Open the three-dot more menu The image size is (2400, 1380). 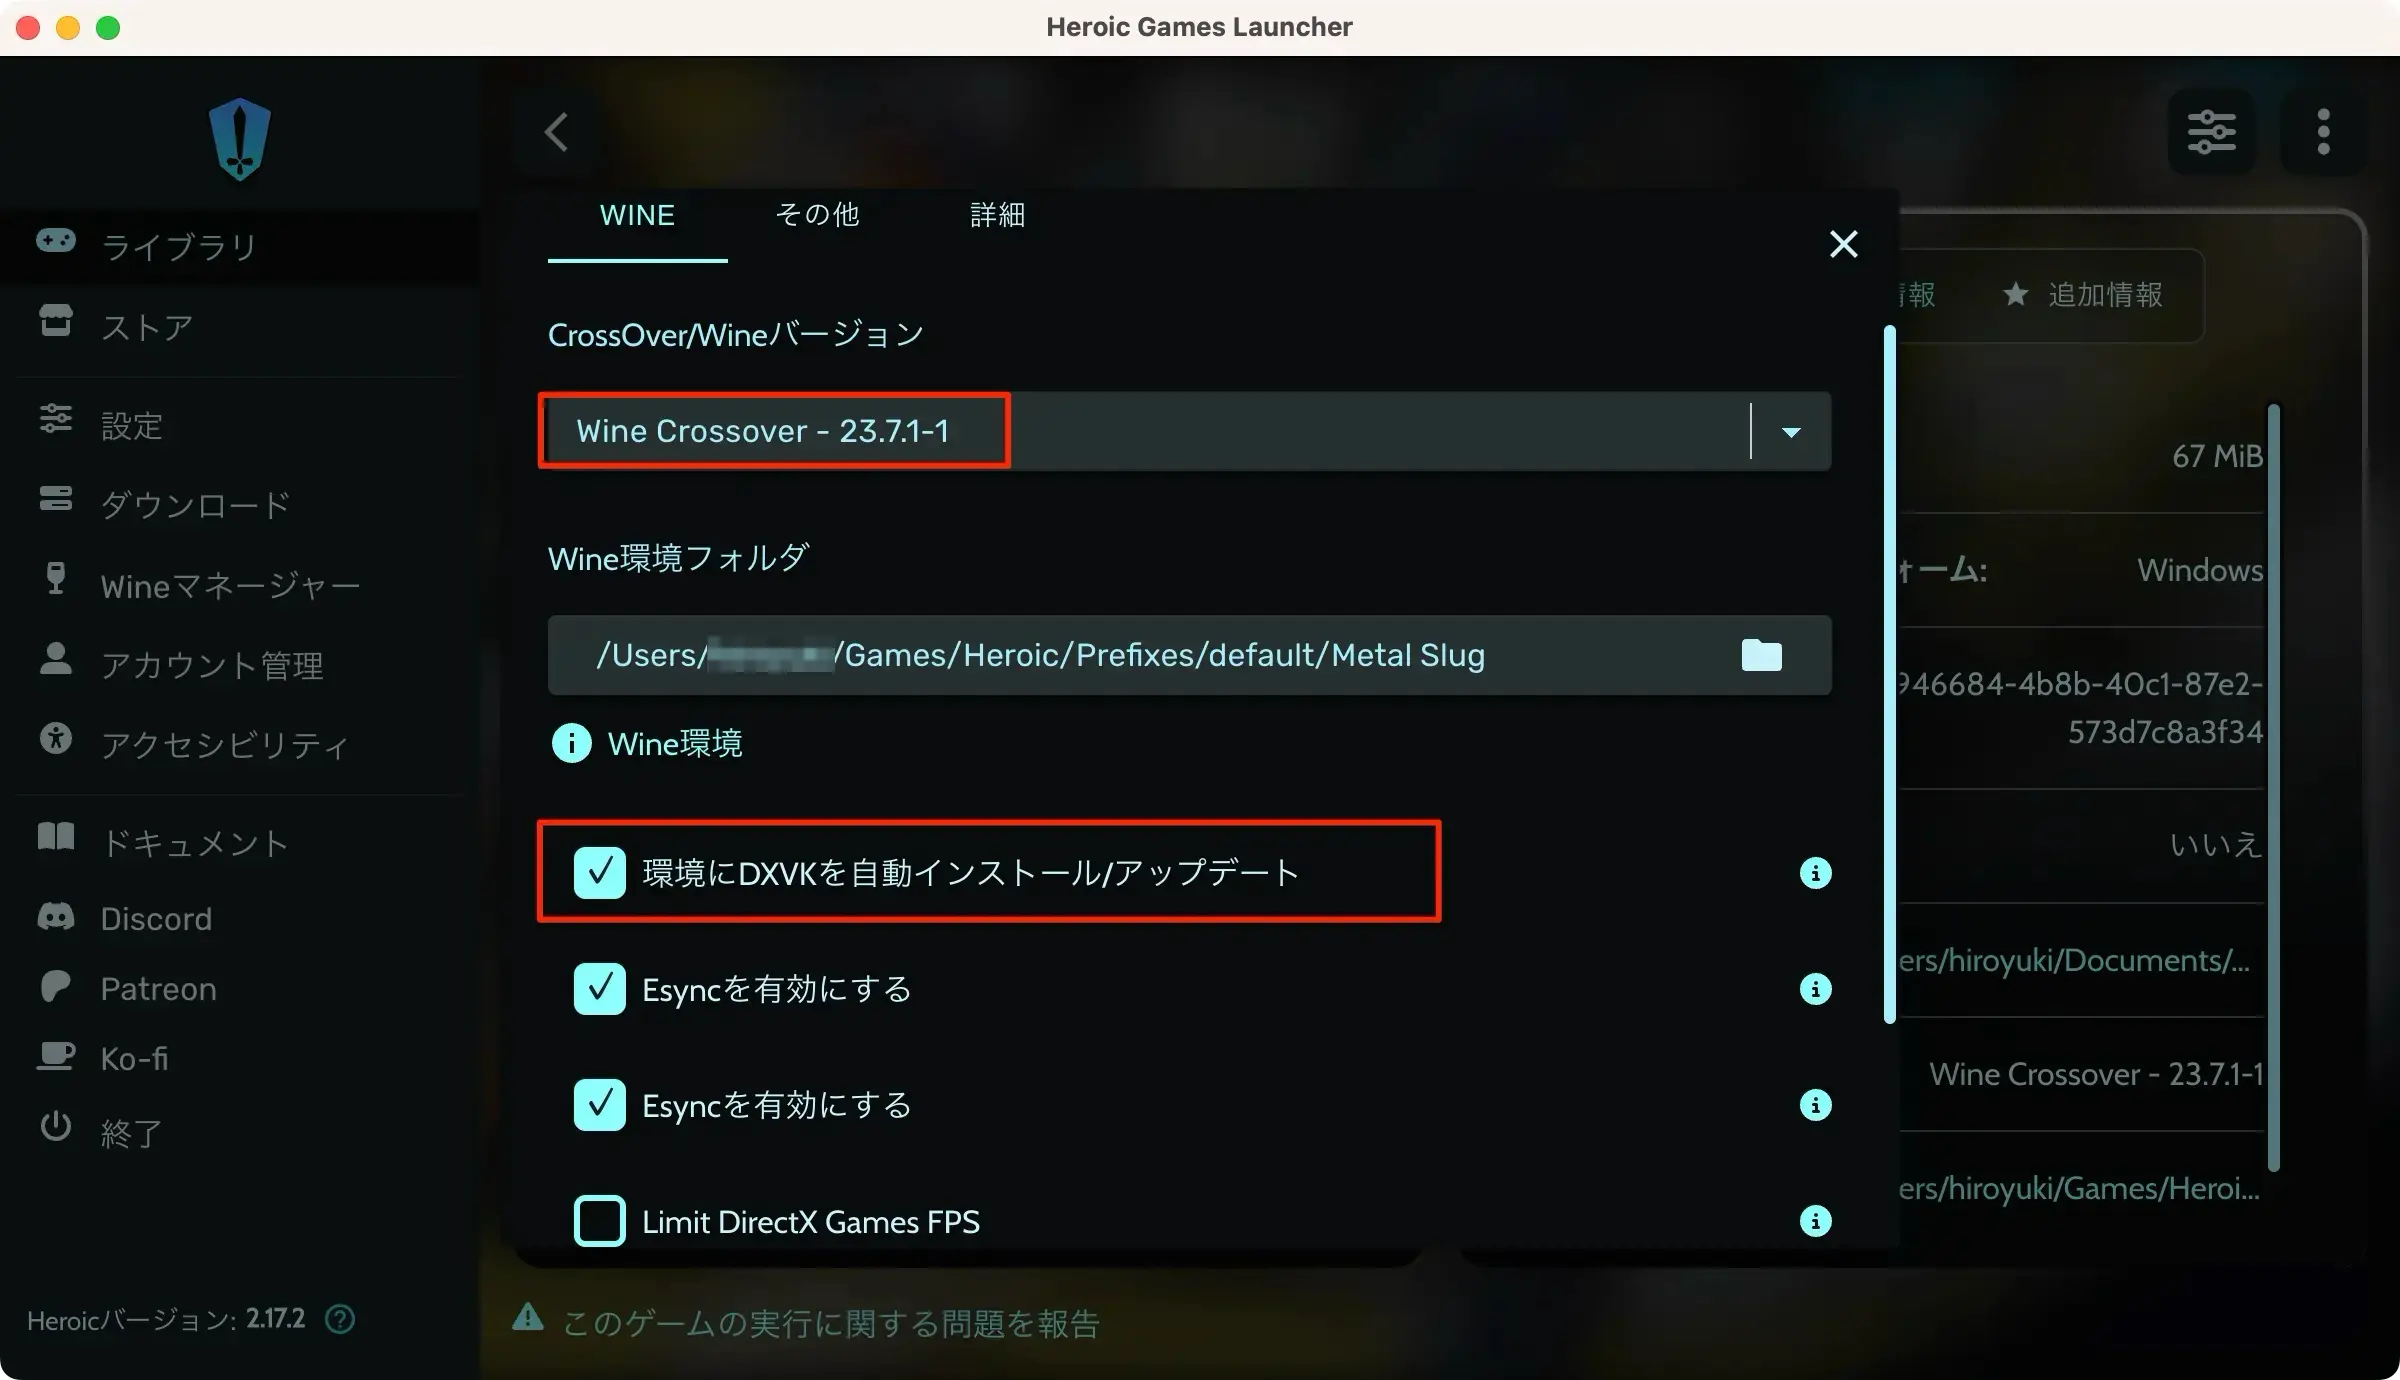coord(2323,132)
